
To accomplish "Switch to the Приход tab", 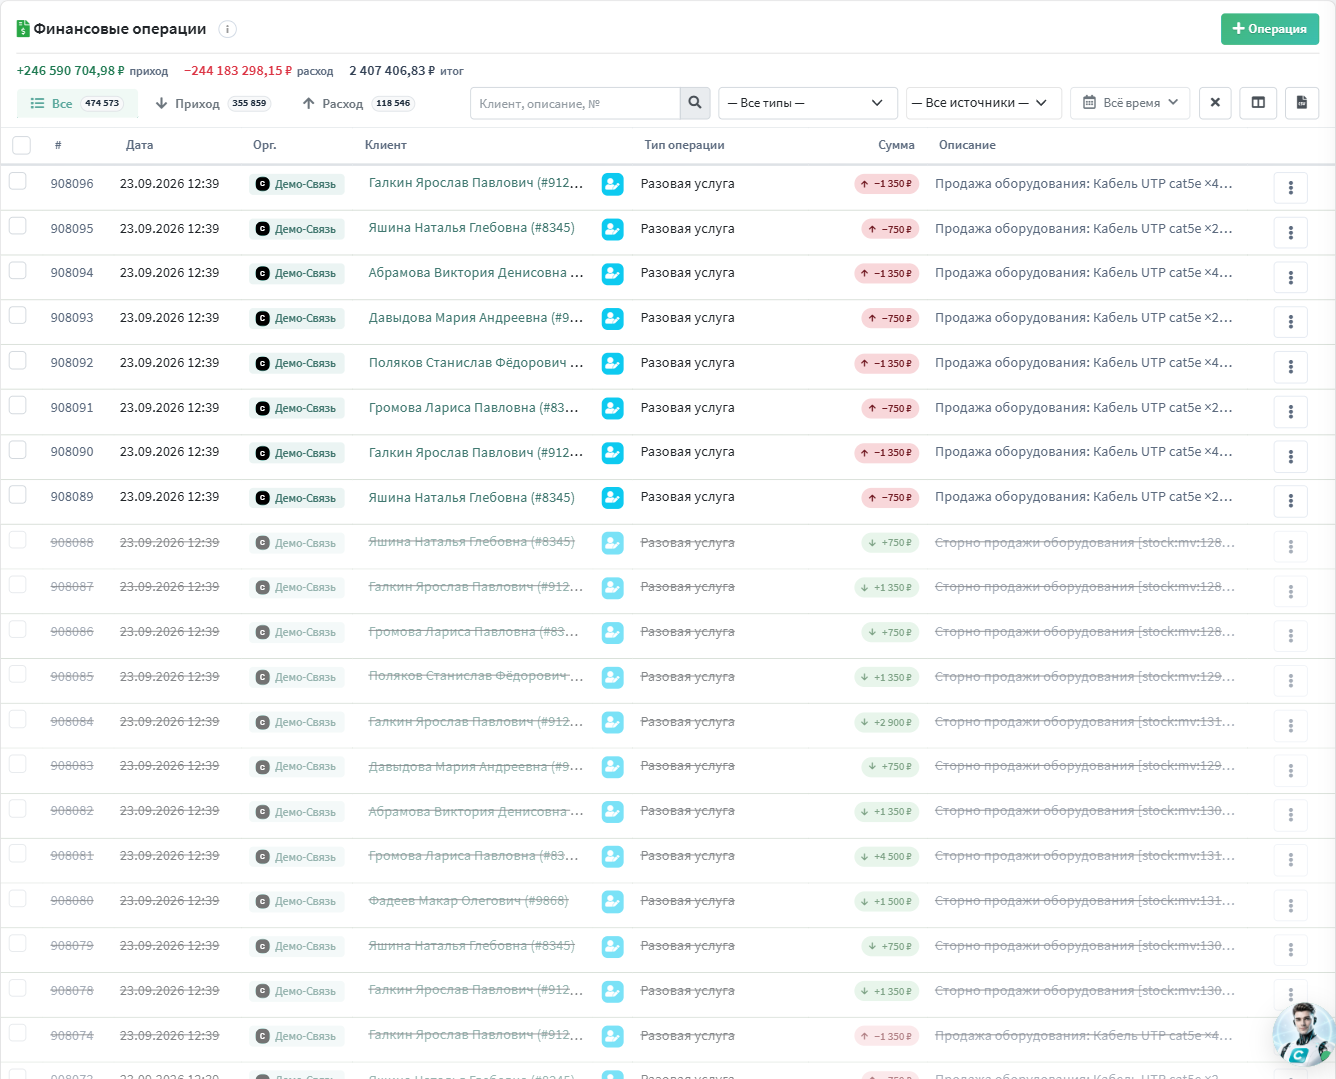I will pyautogui.click(x=212, y=103).
